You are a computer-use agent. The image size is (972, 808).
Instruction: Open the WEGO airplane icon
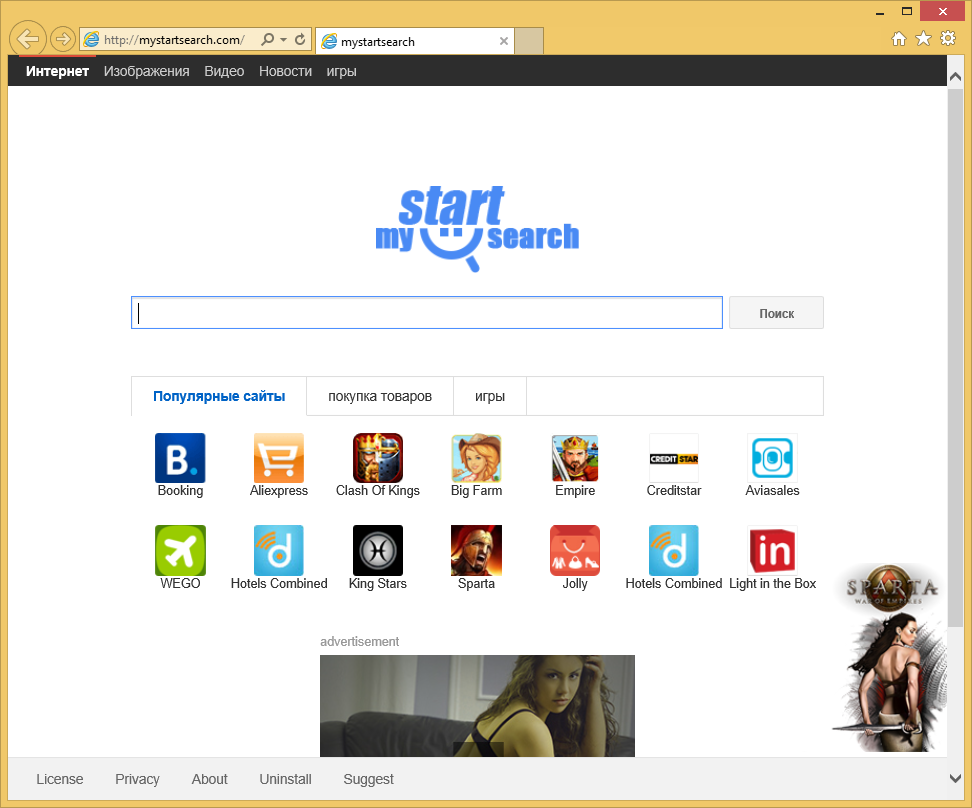(180, 551)
